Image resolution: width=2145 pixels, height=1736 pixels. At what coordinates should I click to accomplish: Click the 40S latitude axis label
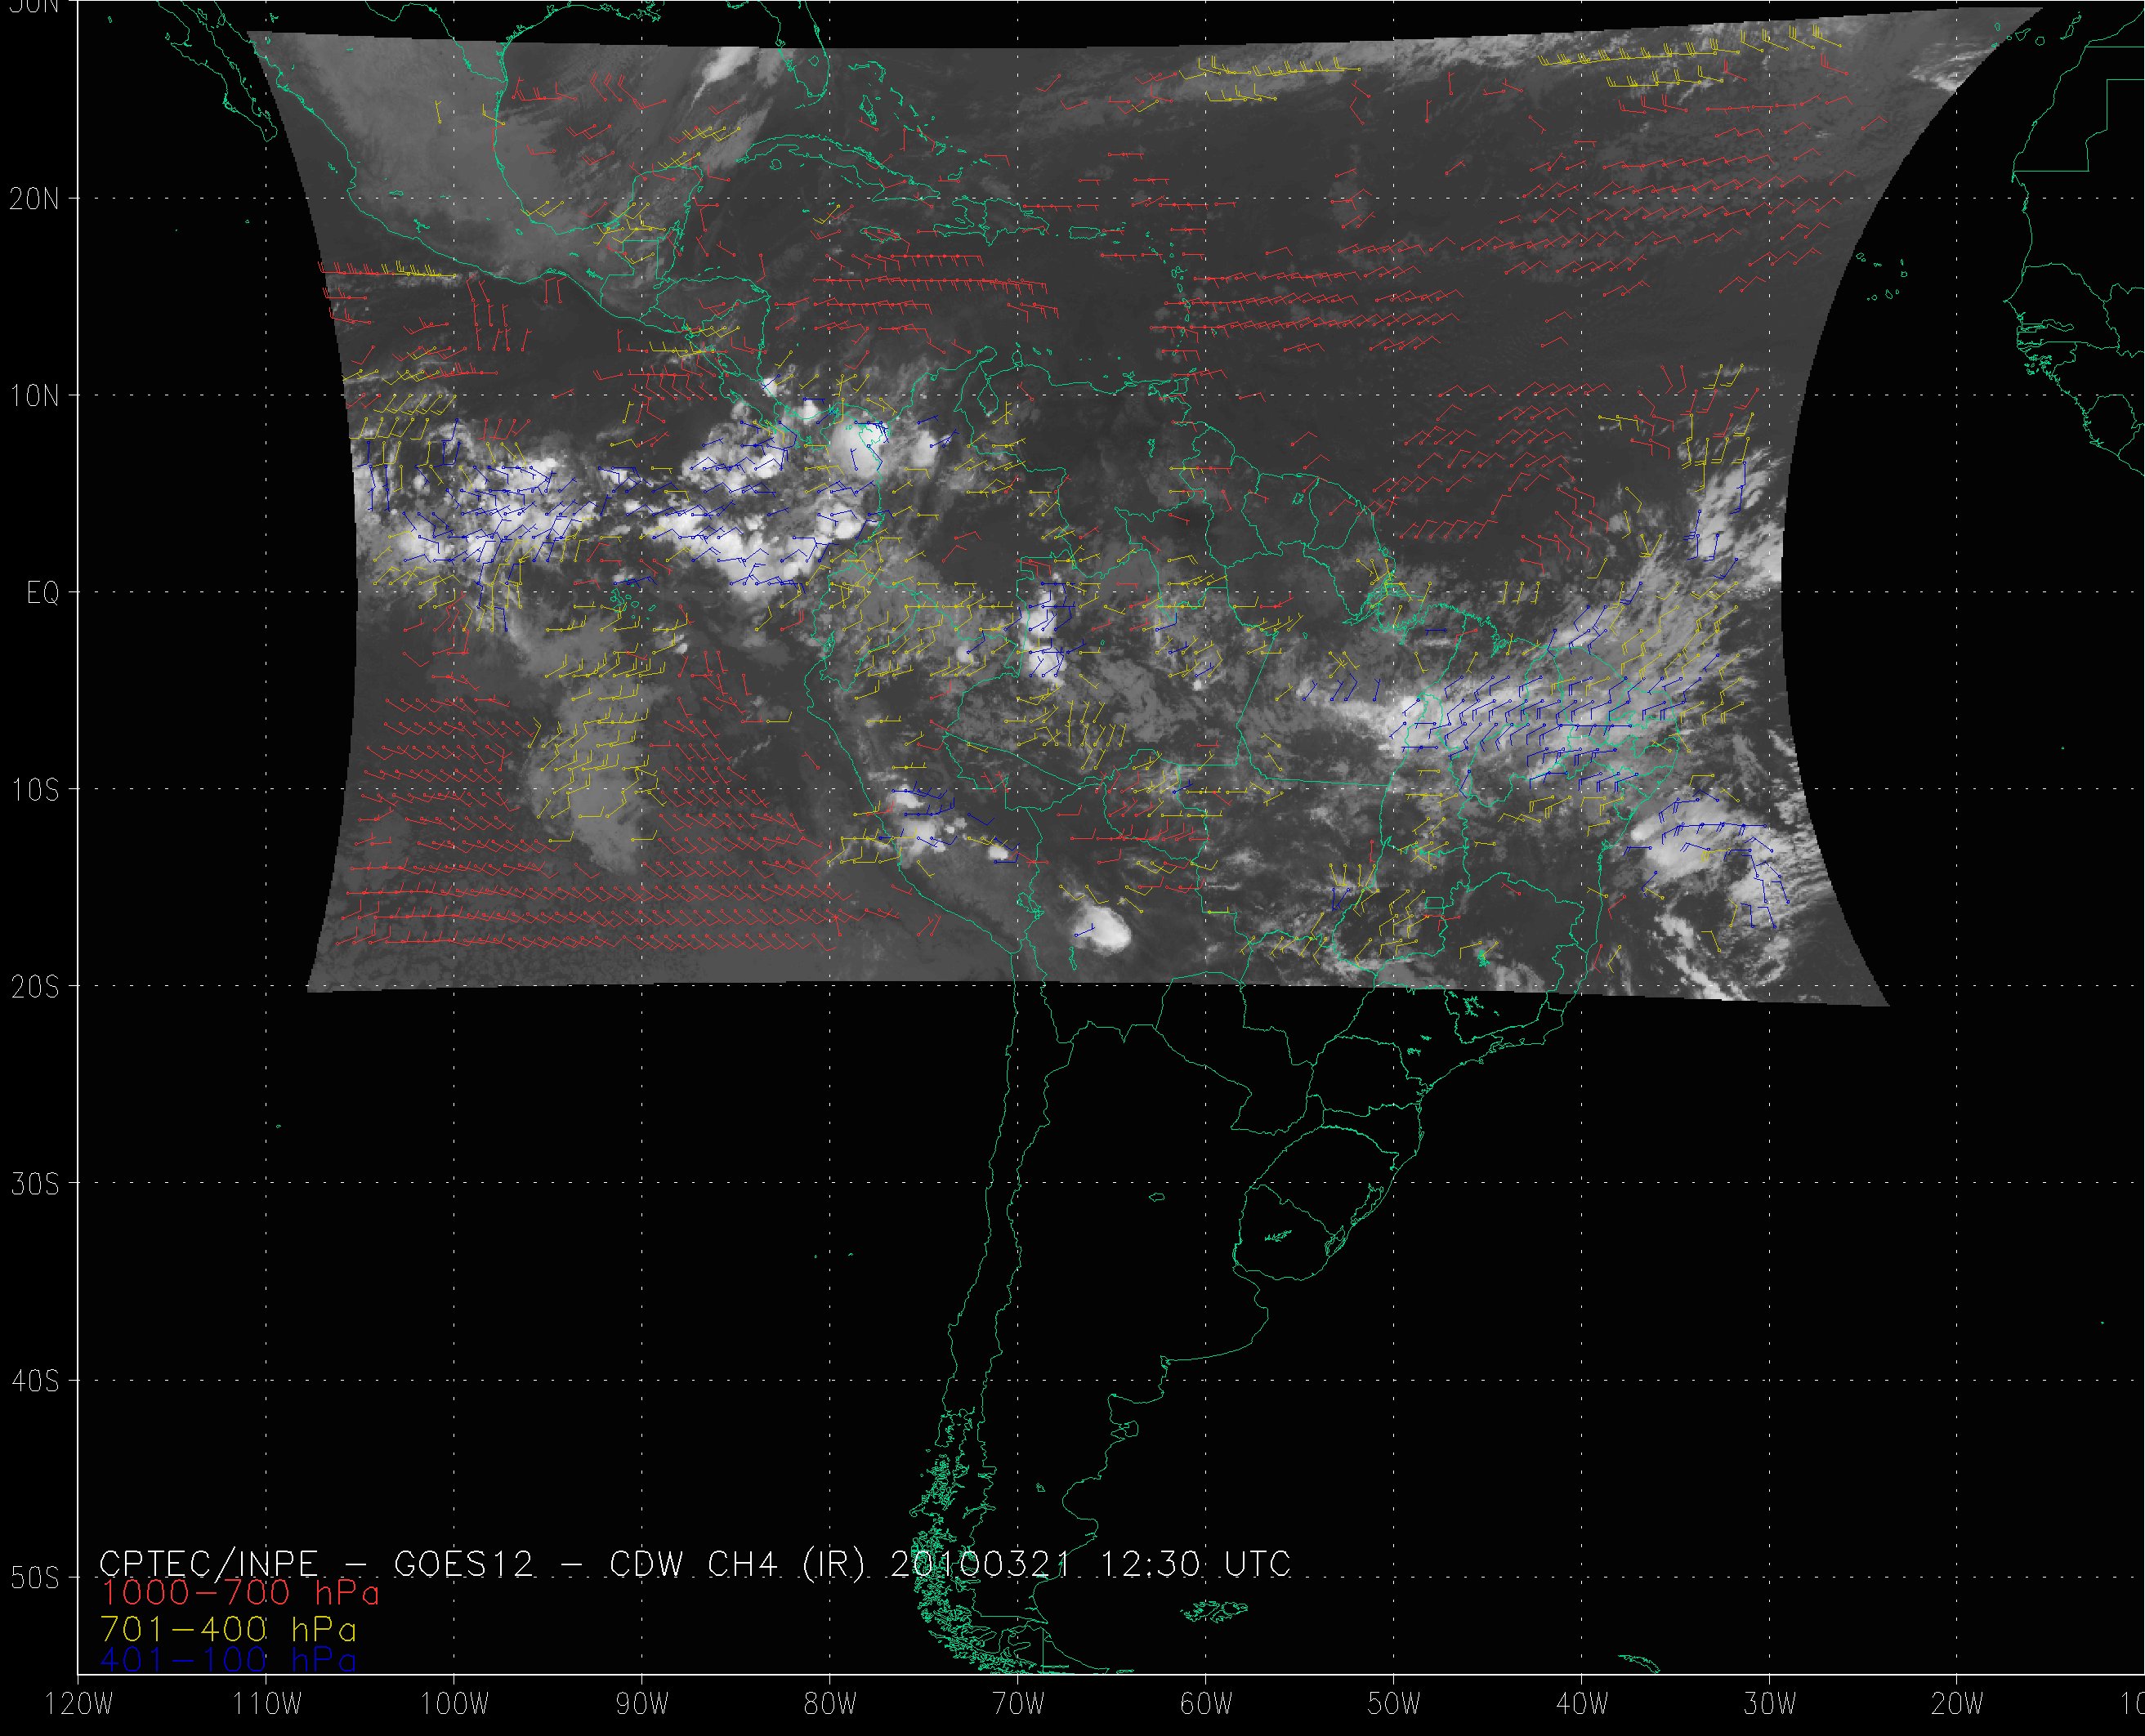tap(34, 1381)
